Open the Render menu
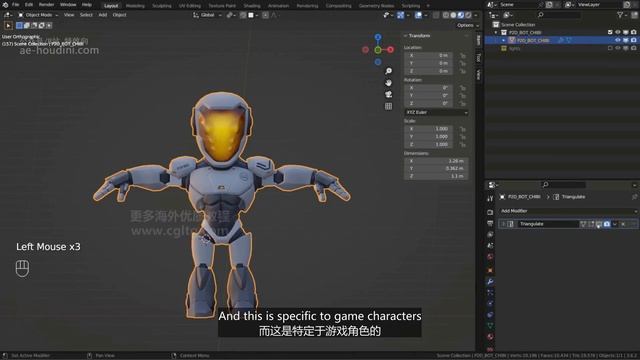 pos(46,5)
